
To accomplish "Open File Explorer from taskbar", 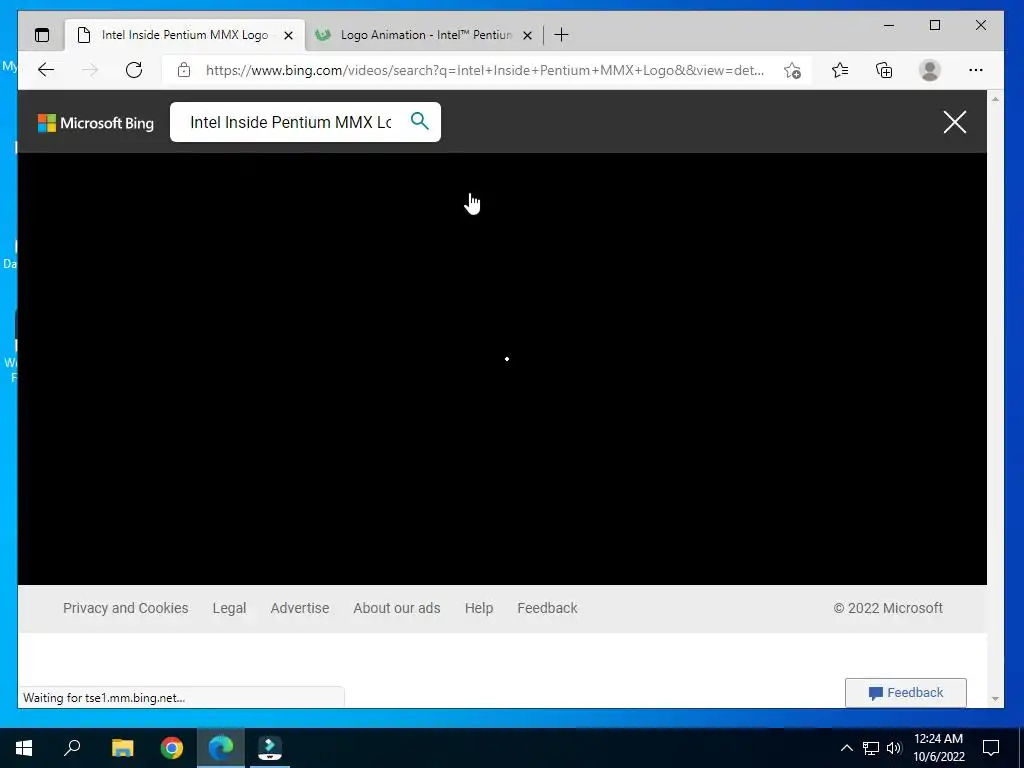I will click(122, 748).
